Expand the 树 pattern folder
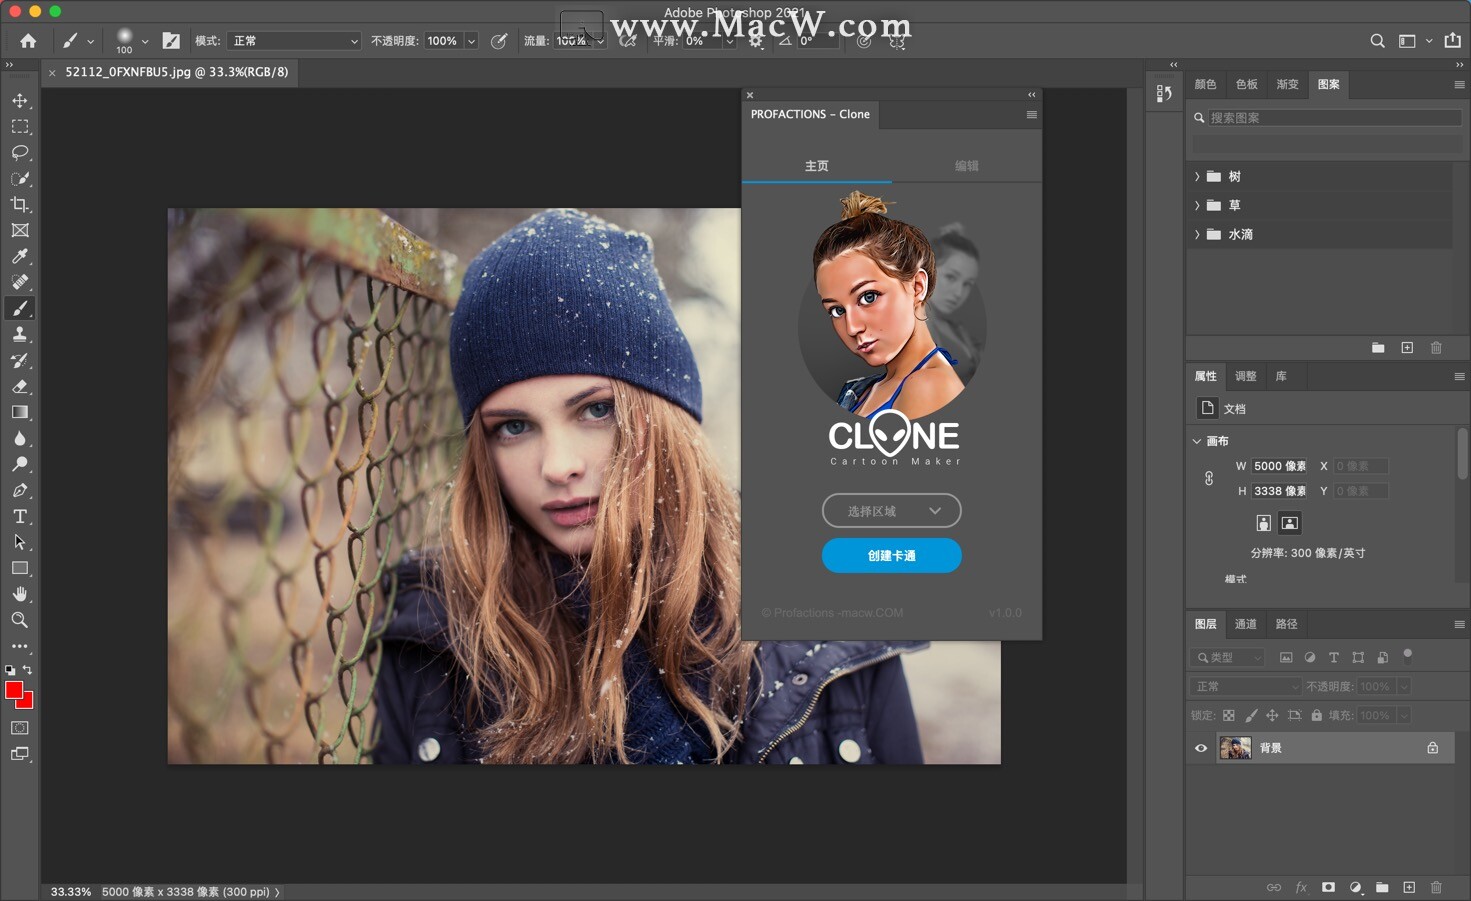This screenshot has height=901, width=1471. (1197, 176)
